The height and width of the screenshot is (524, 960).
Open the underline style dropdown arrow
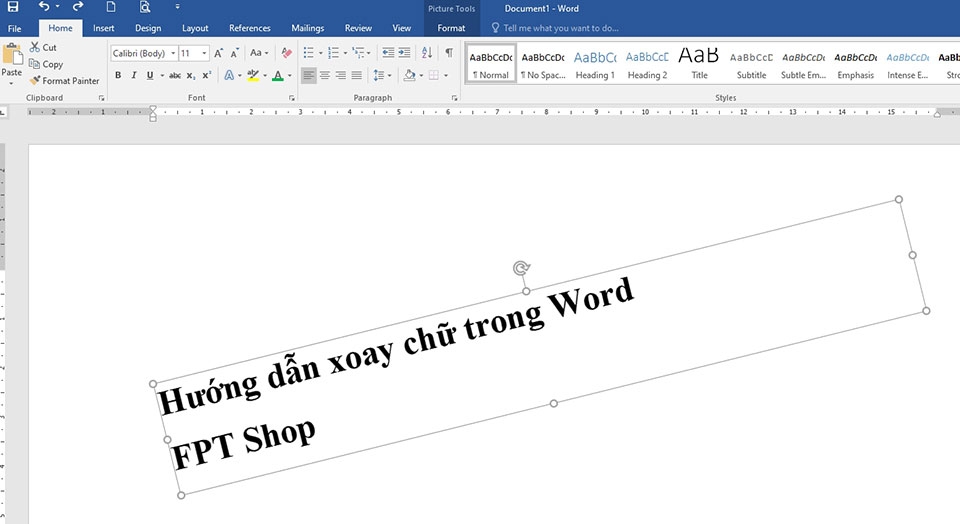[162, 75]
